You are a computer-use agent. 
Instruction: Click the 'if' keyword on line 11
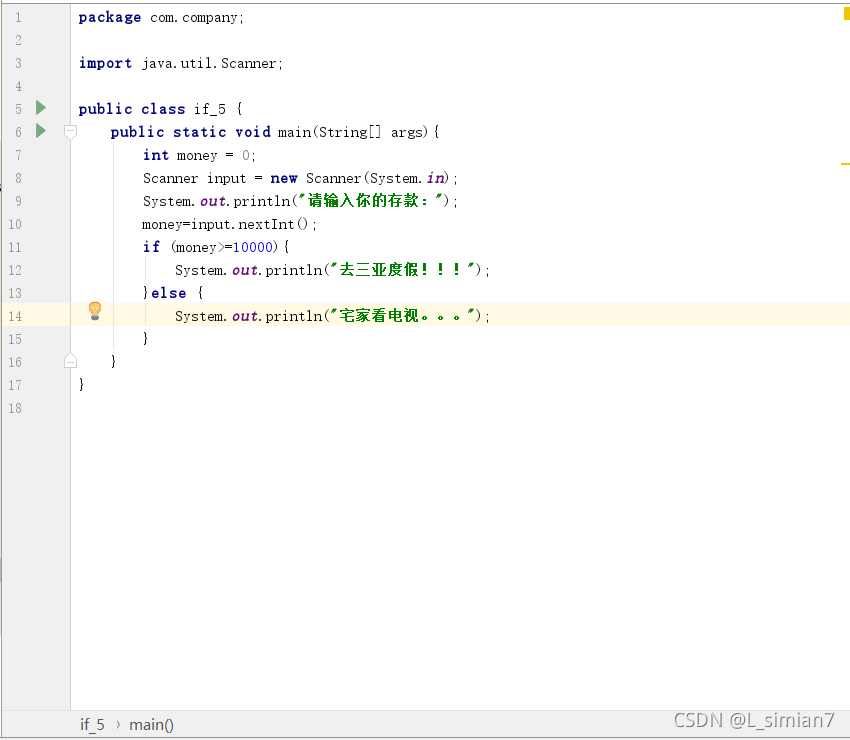click(151, 247)
